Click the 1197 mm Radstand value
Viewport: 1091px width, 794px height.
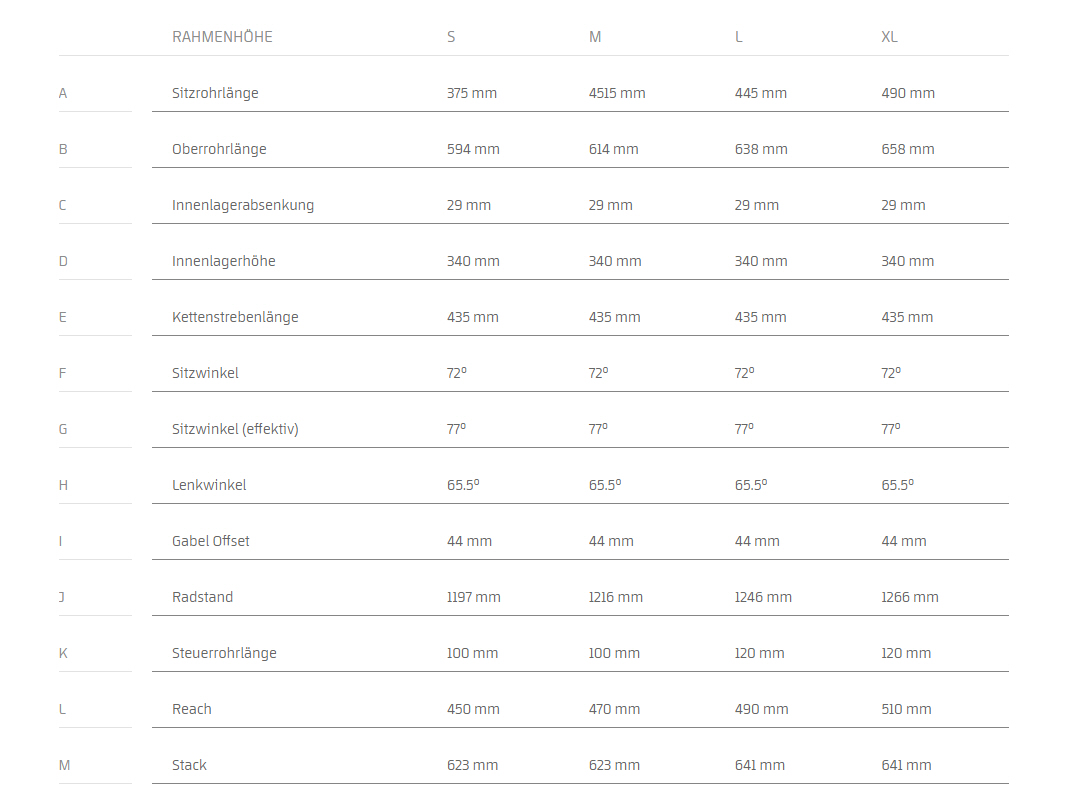click(473, 597)
